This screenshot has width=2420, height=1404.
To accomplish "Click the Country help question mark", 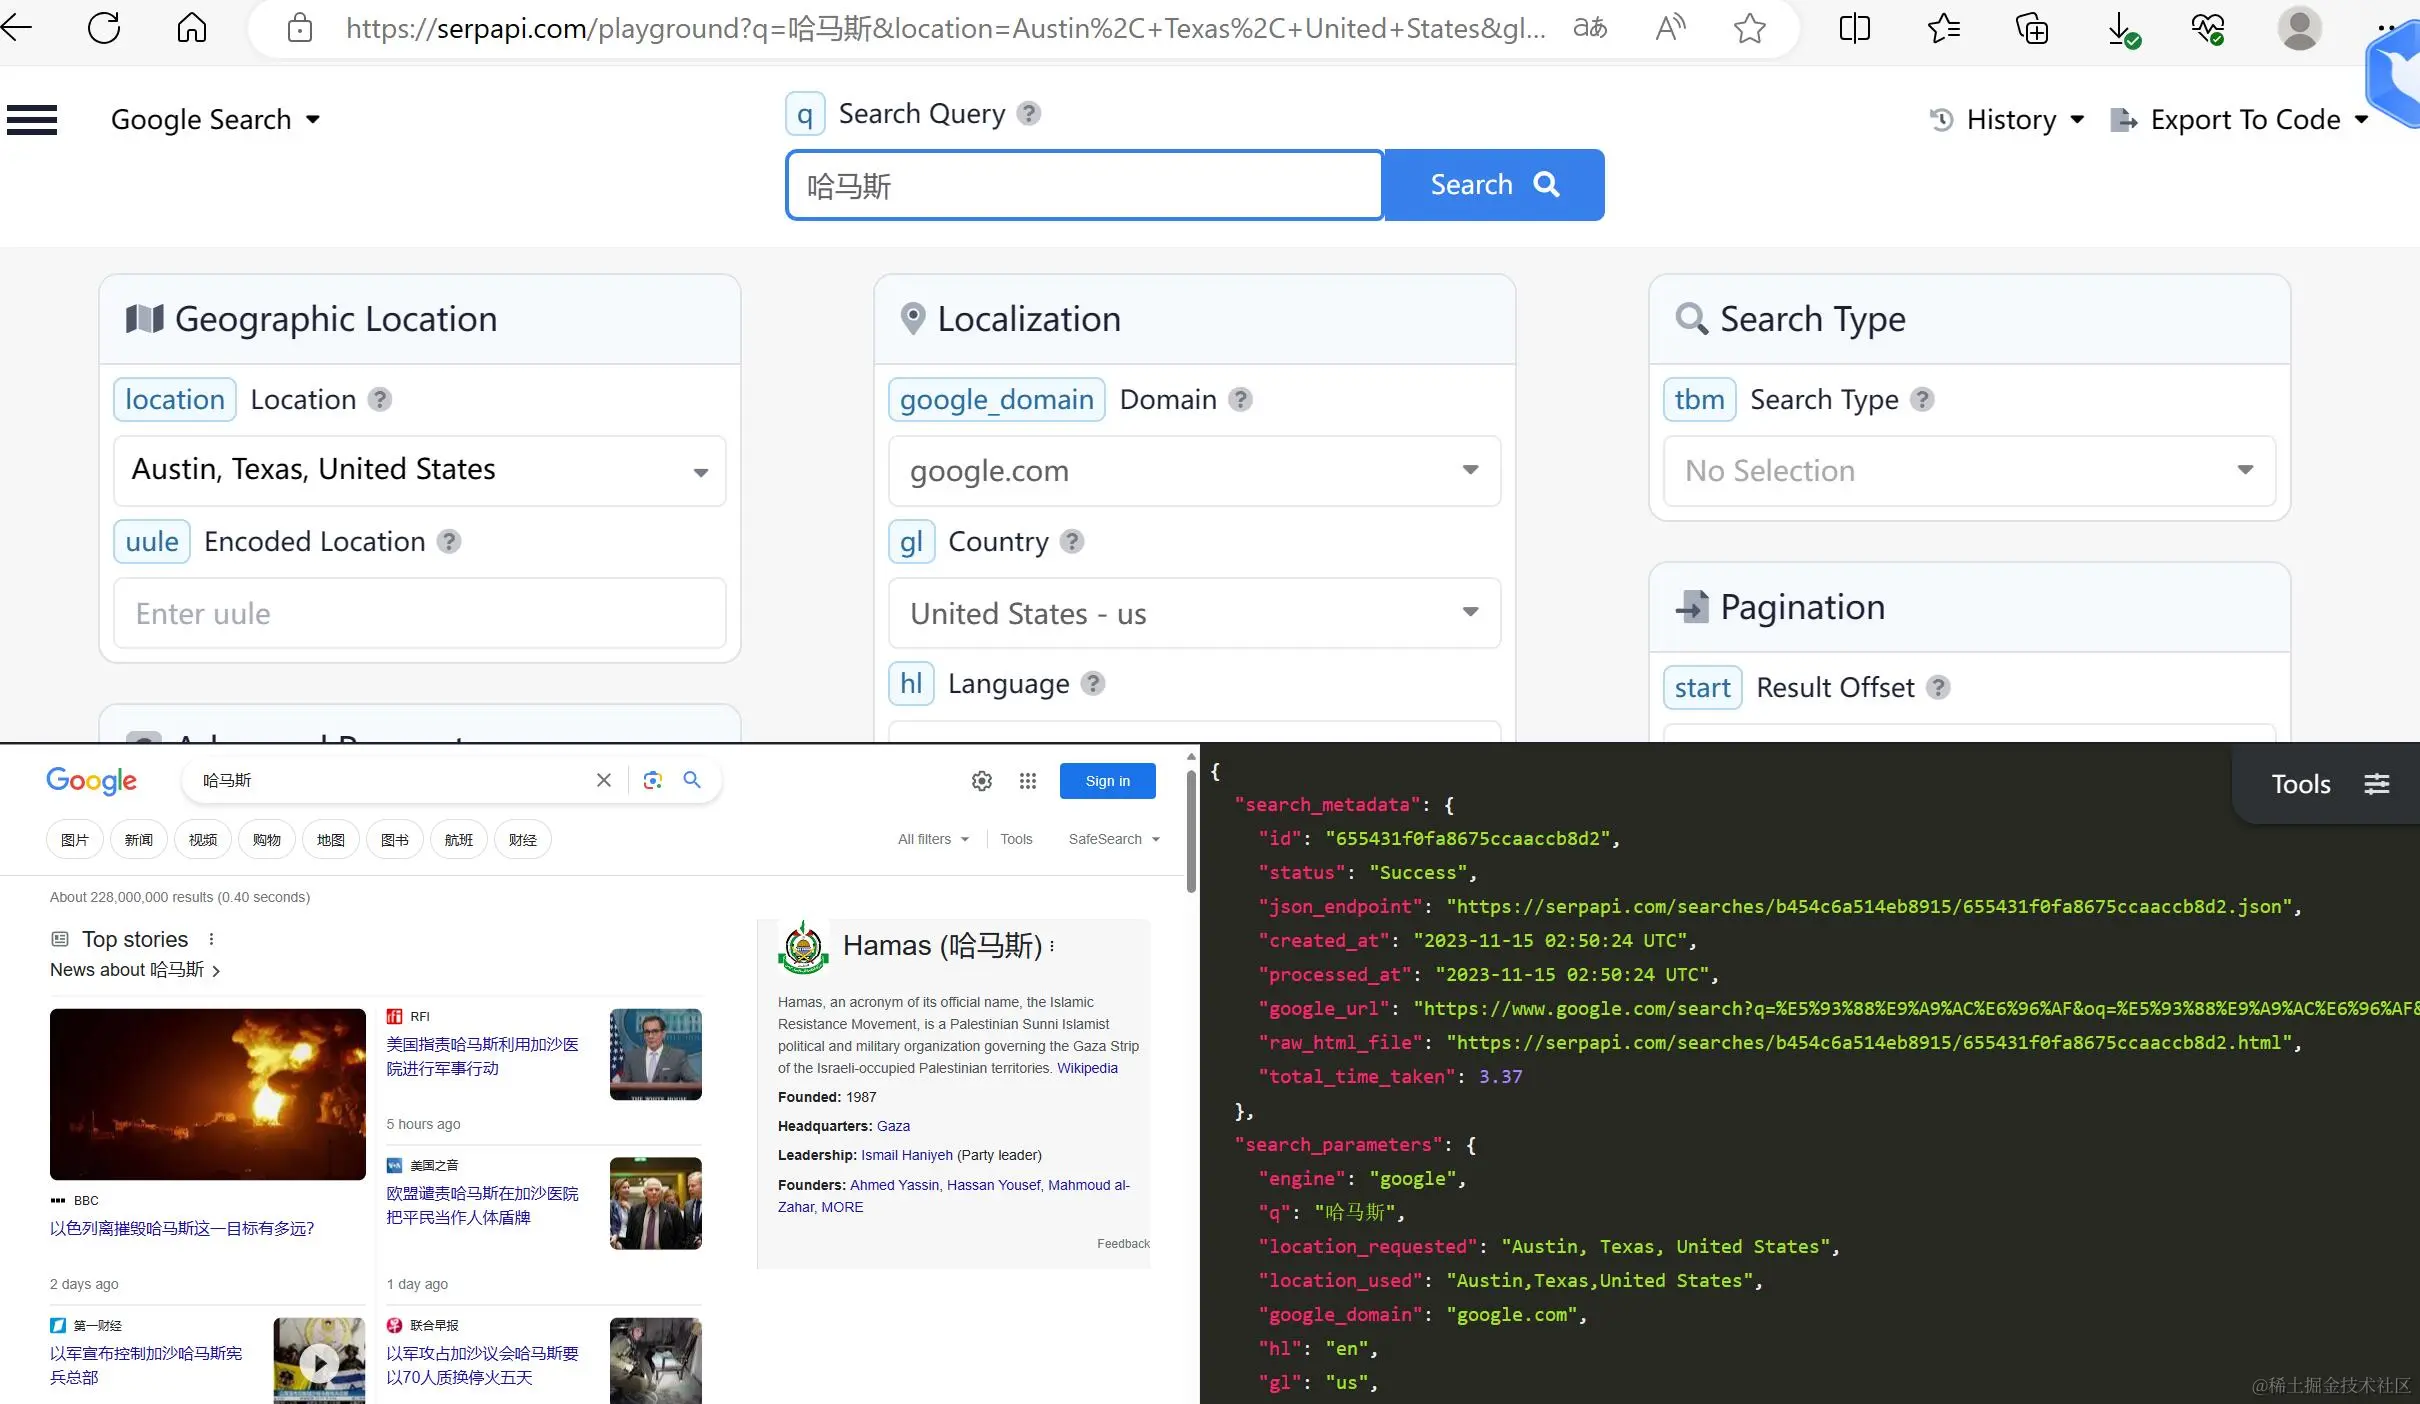I will (x=1071, y=541).
